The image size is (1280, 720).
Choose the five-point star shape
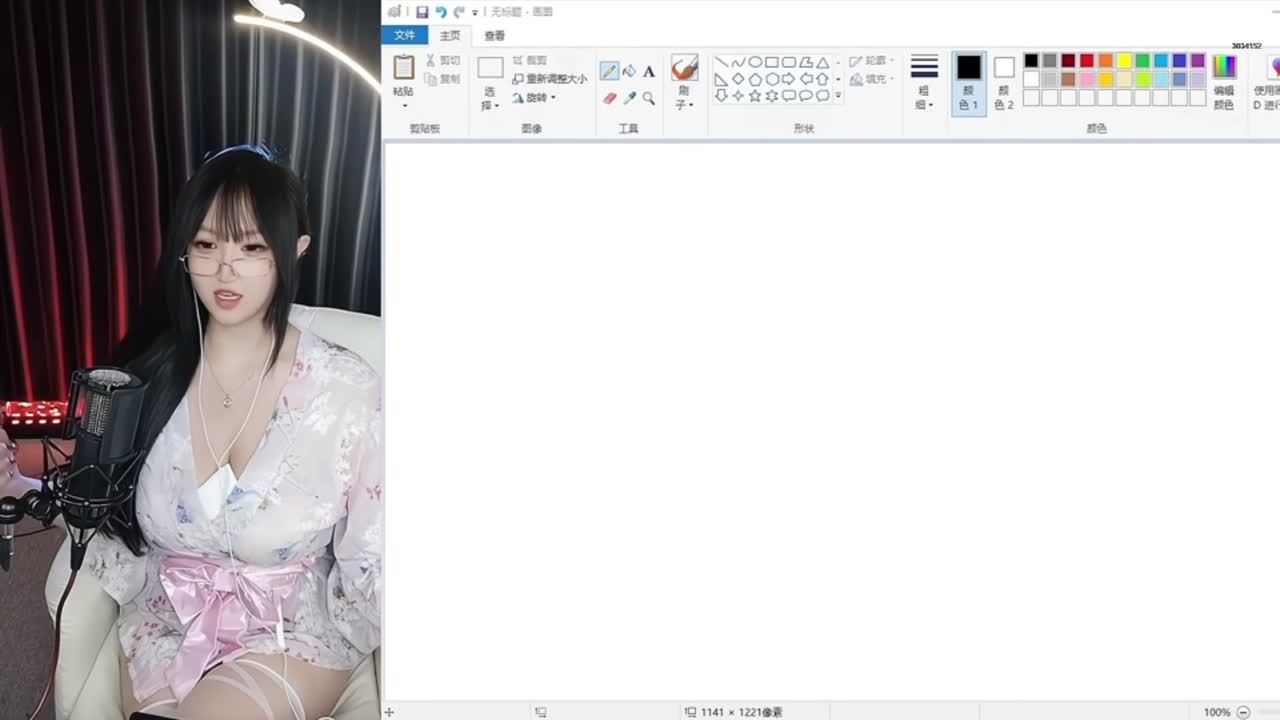click(755, 96)
